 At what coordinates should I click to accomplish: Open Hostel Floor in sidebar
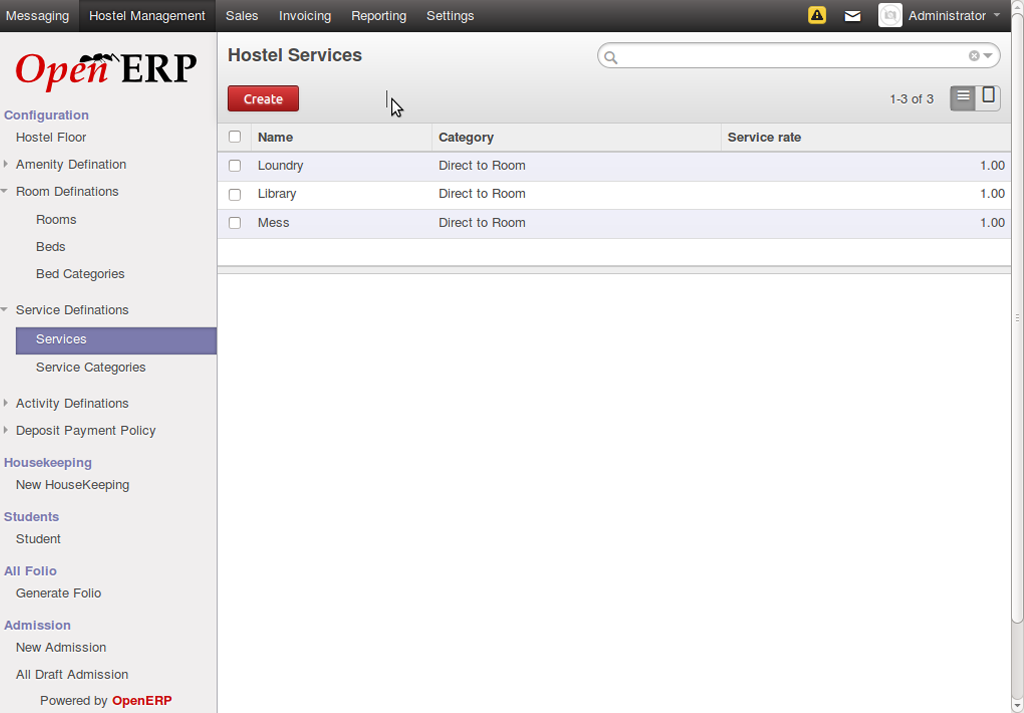tap(51, 137)
